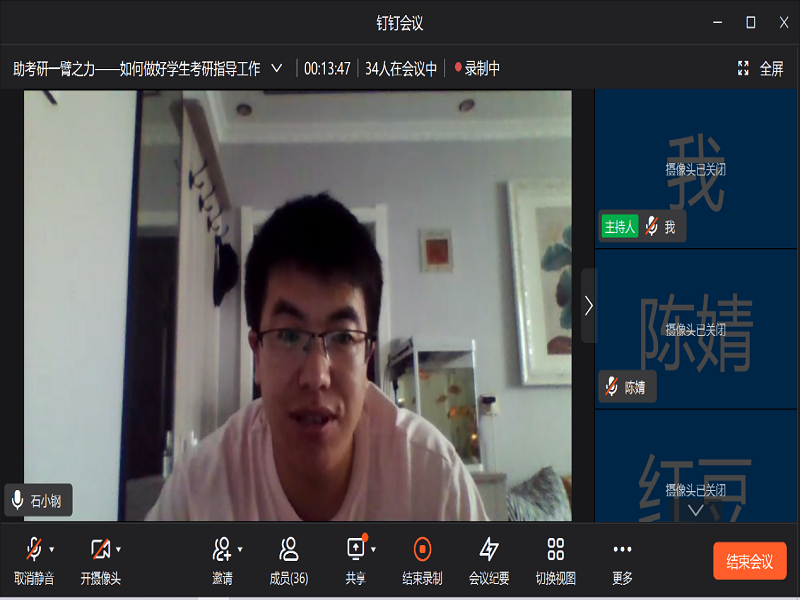Open camera options arrow beside 开摄像头
800x600 pixels.
[118, 549]
